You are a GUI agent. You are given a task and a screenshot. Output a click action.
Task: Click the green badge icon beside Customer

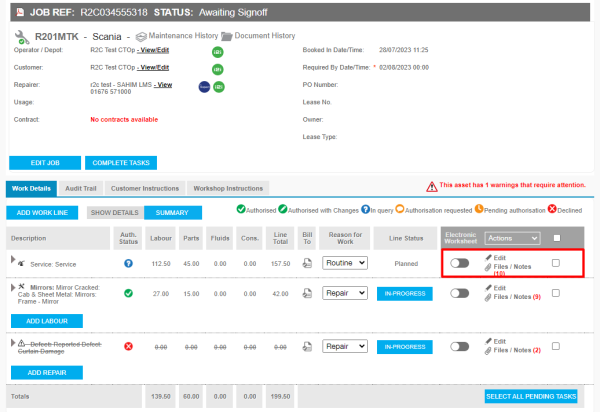(217, 67)
